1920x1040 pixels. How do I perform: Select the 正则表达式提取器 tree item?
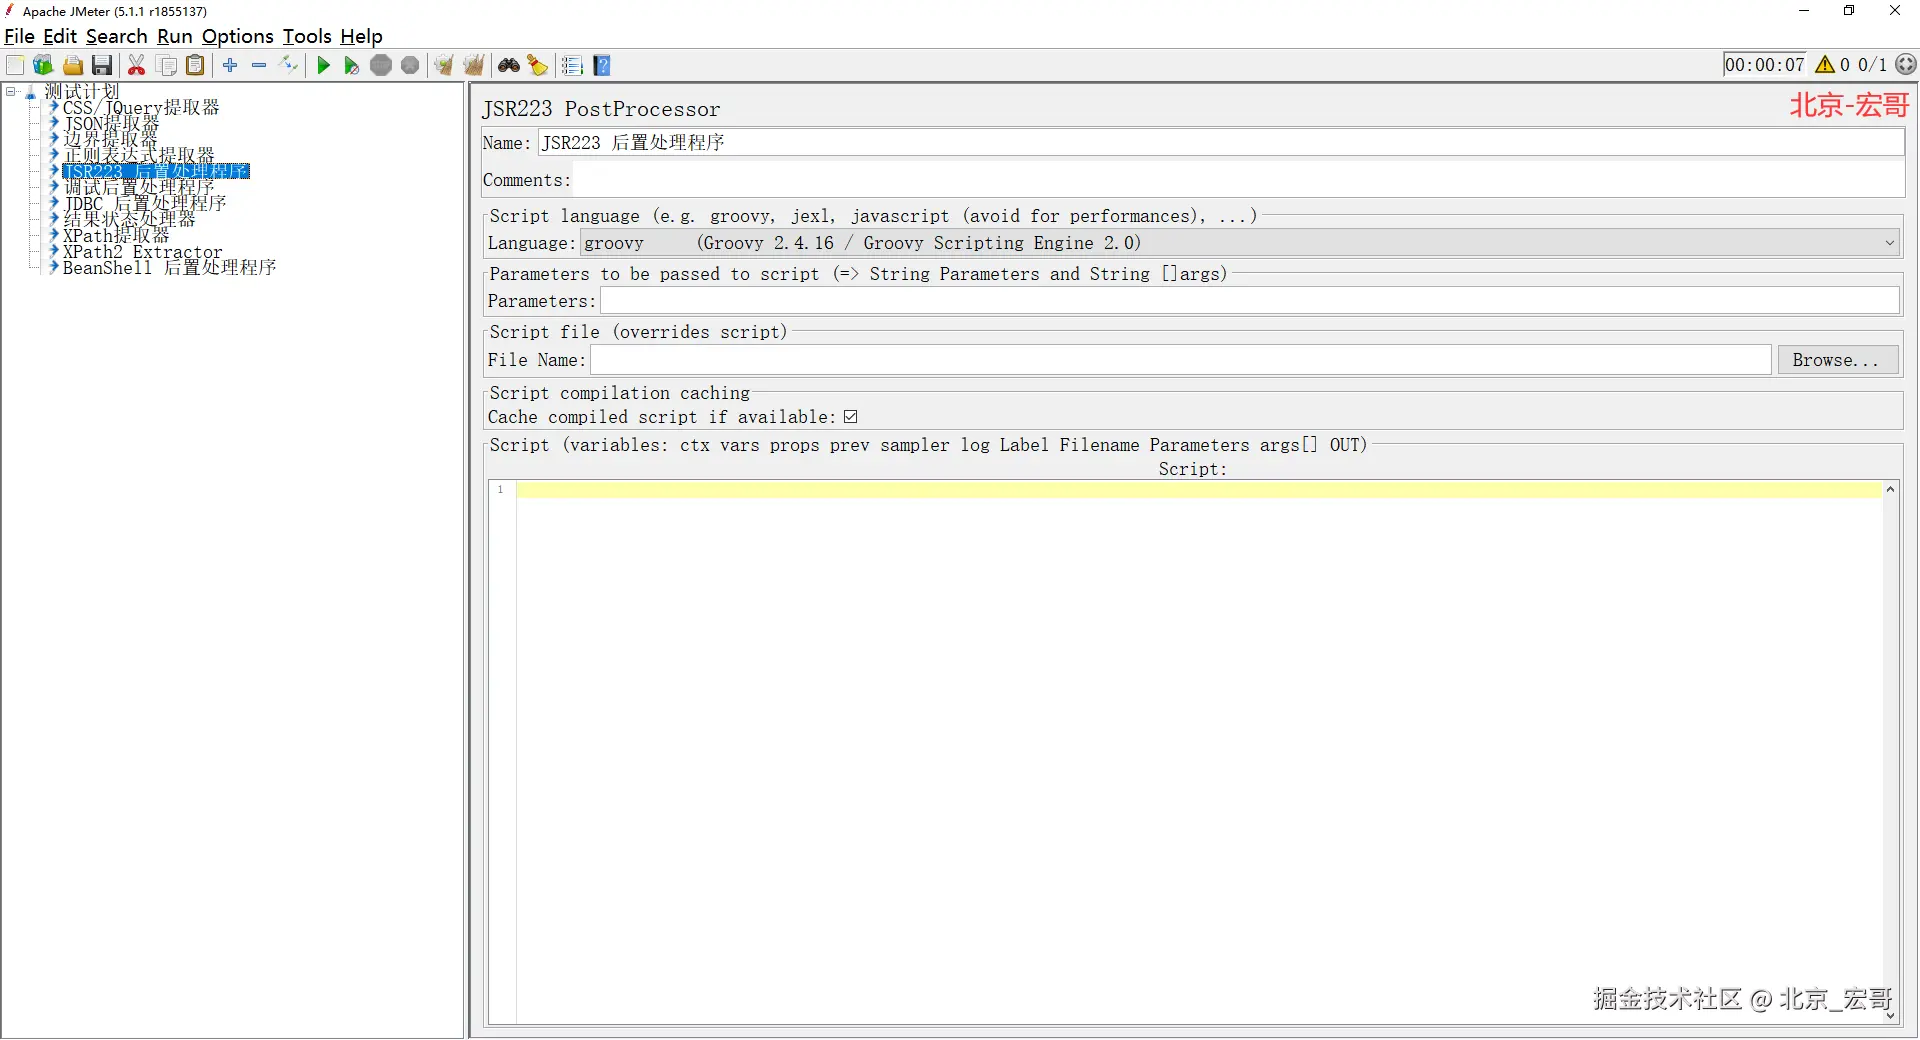[139, 156]
